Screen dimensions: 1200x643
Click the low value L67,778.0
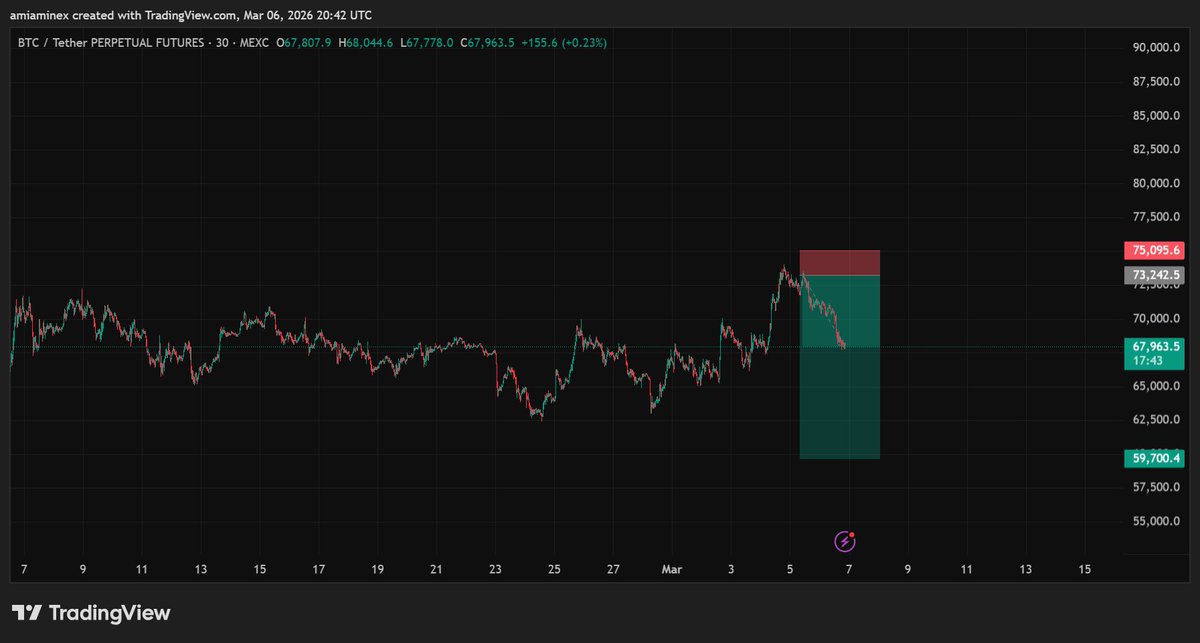click(x=427, y=43)
